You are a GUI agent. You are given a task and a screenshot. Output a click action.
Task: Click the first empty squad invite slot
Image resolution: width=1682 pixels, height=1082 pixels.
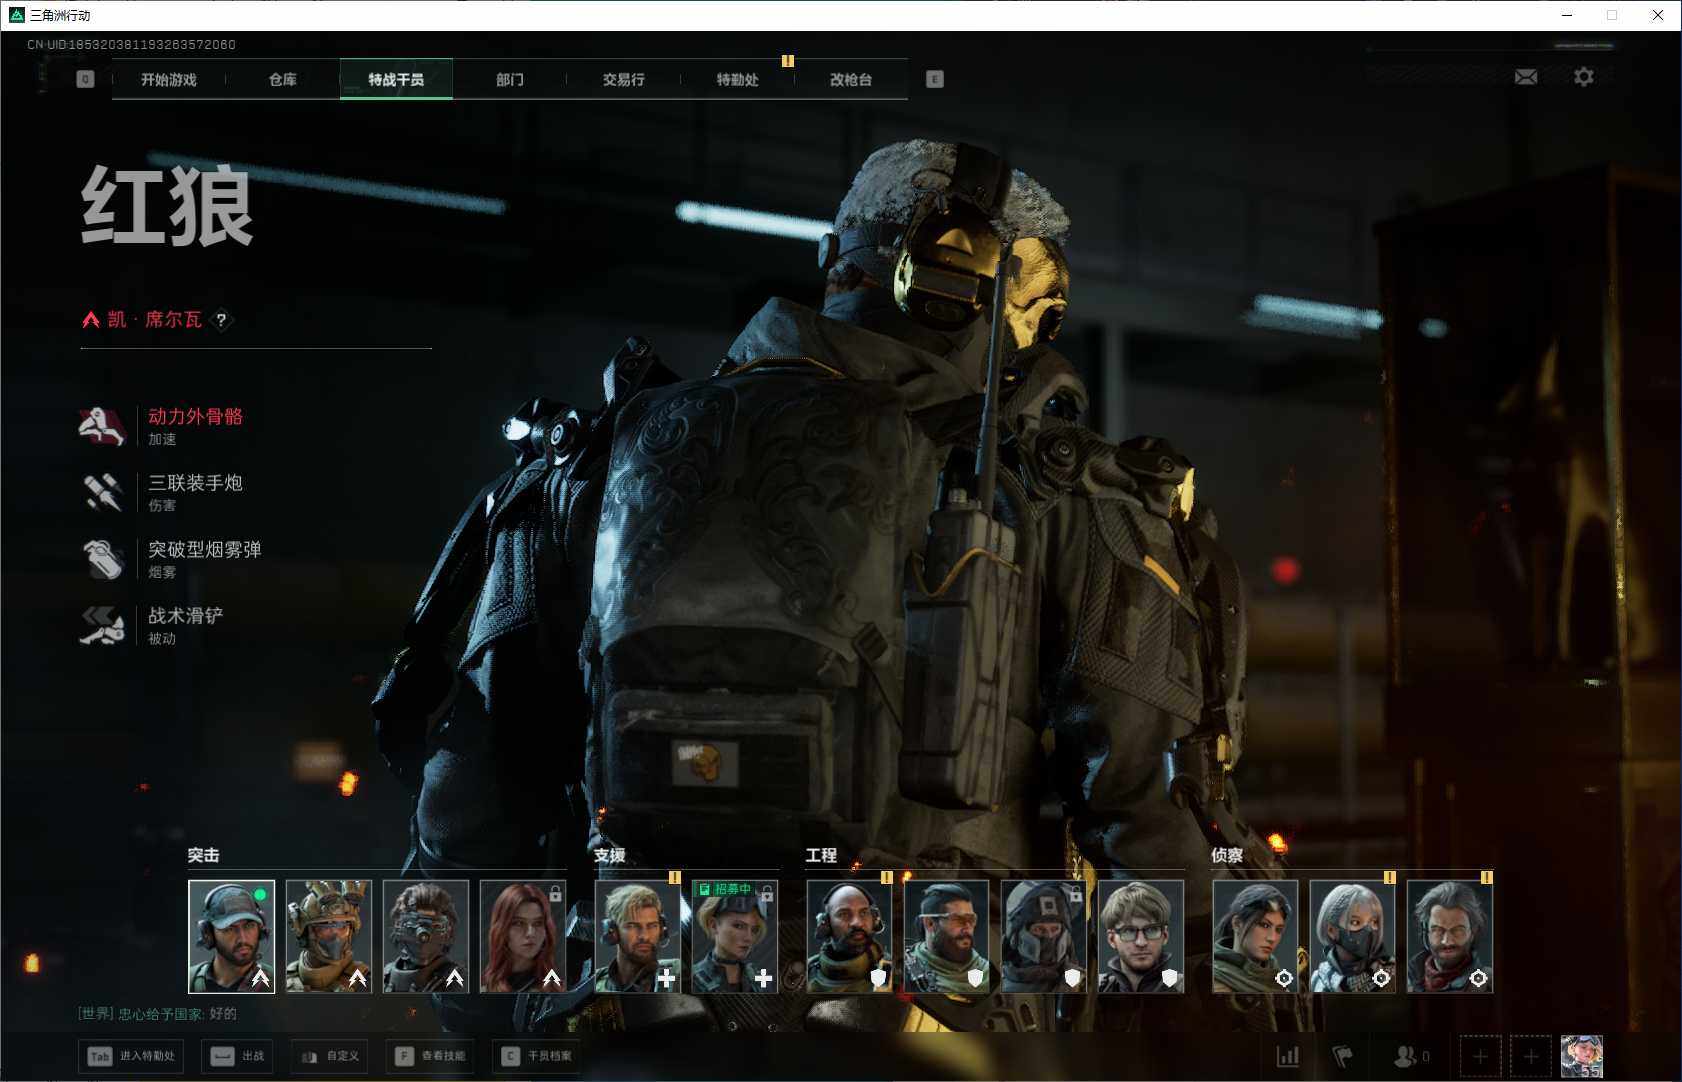(1480, 1056)
